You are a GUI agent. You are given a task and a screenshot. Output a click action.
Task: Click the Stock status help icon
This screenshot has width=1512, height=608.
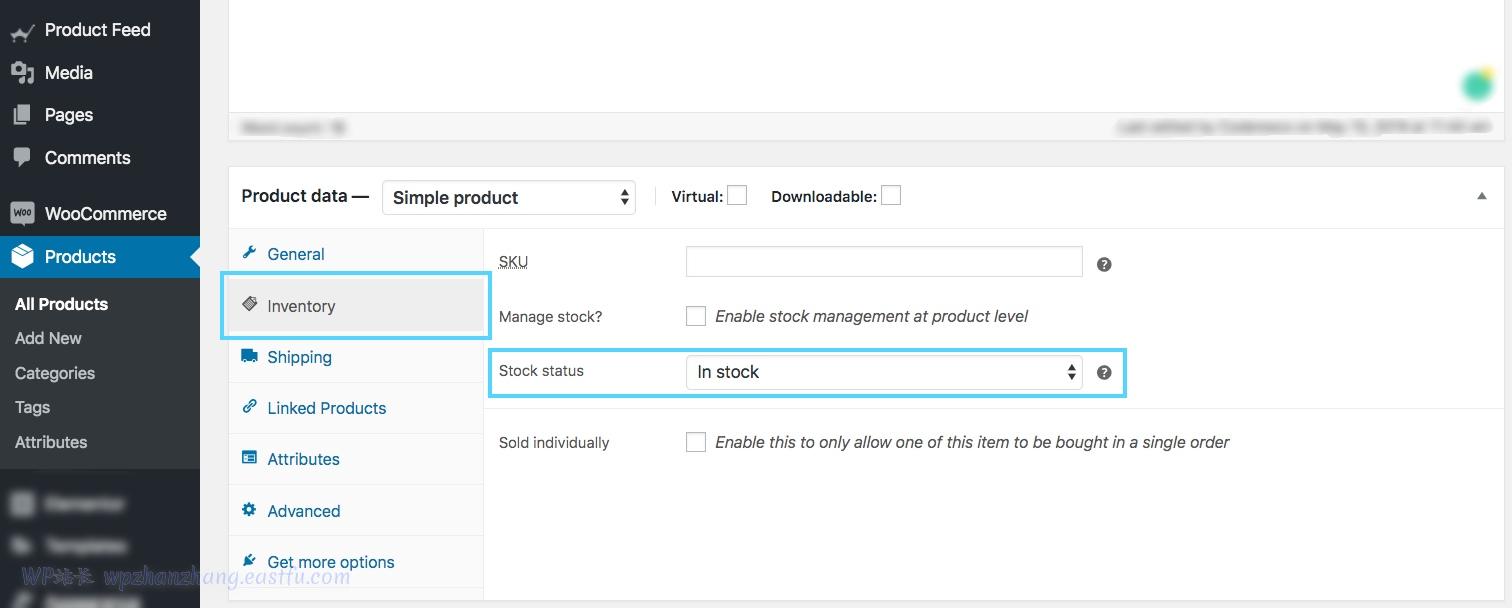point(1104,372)
